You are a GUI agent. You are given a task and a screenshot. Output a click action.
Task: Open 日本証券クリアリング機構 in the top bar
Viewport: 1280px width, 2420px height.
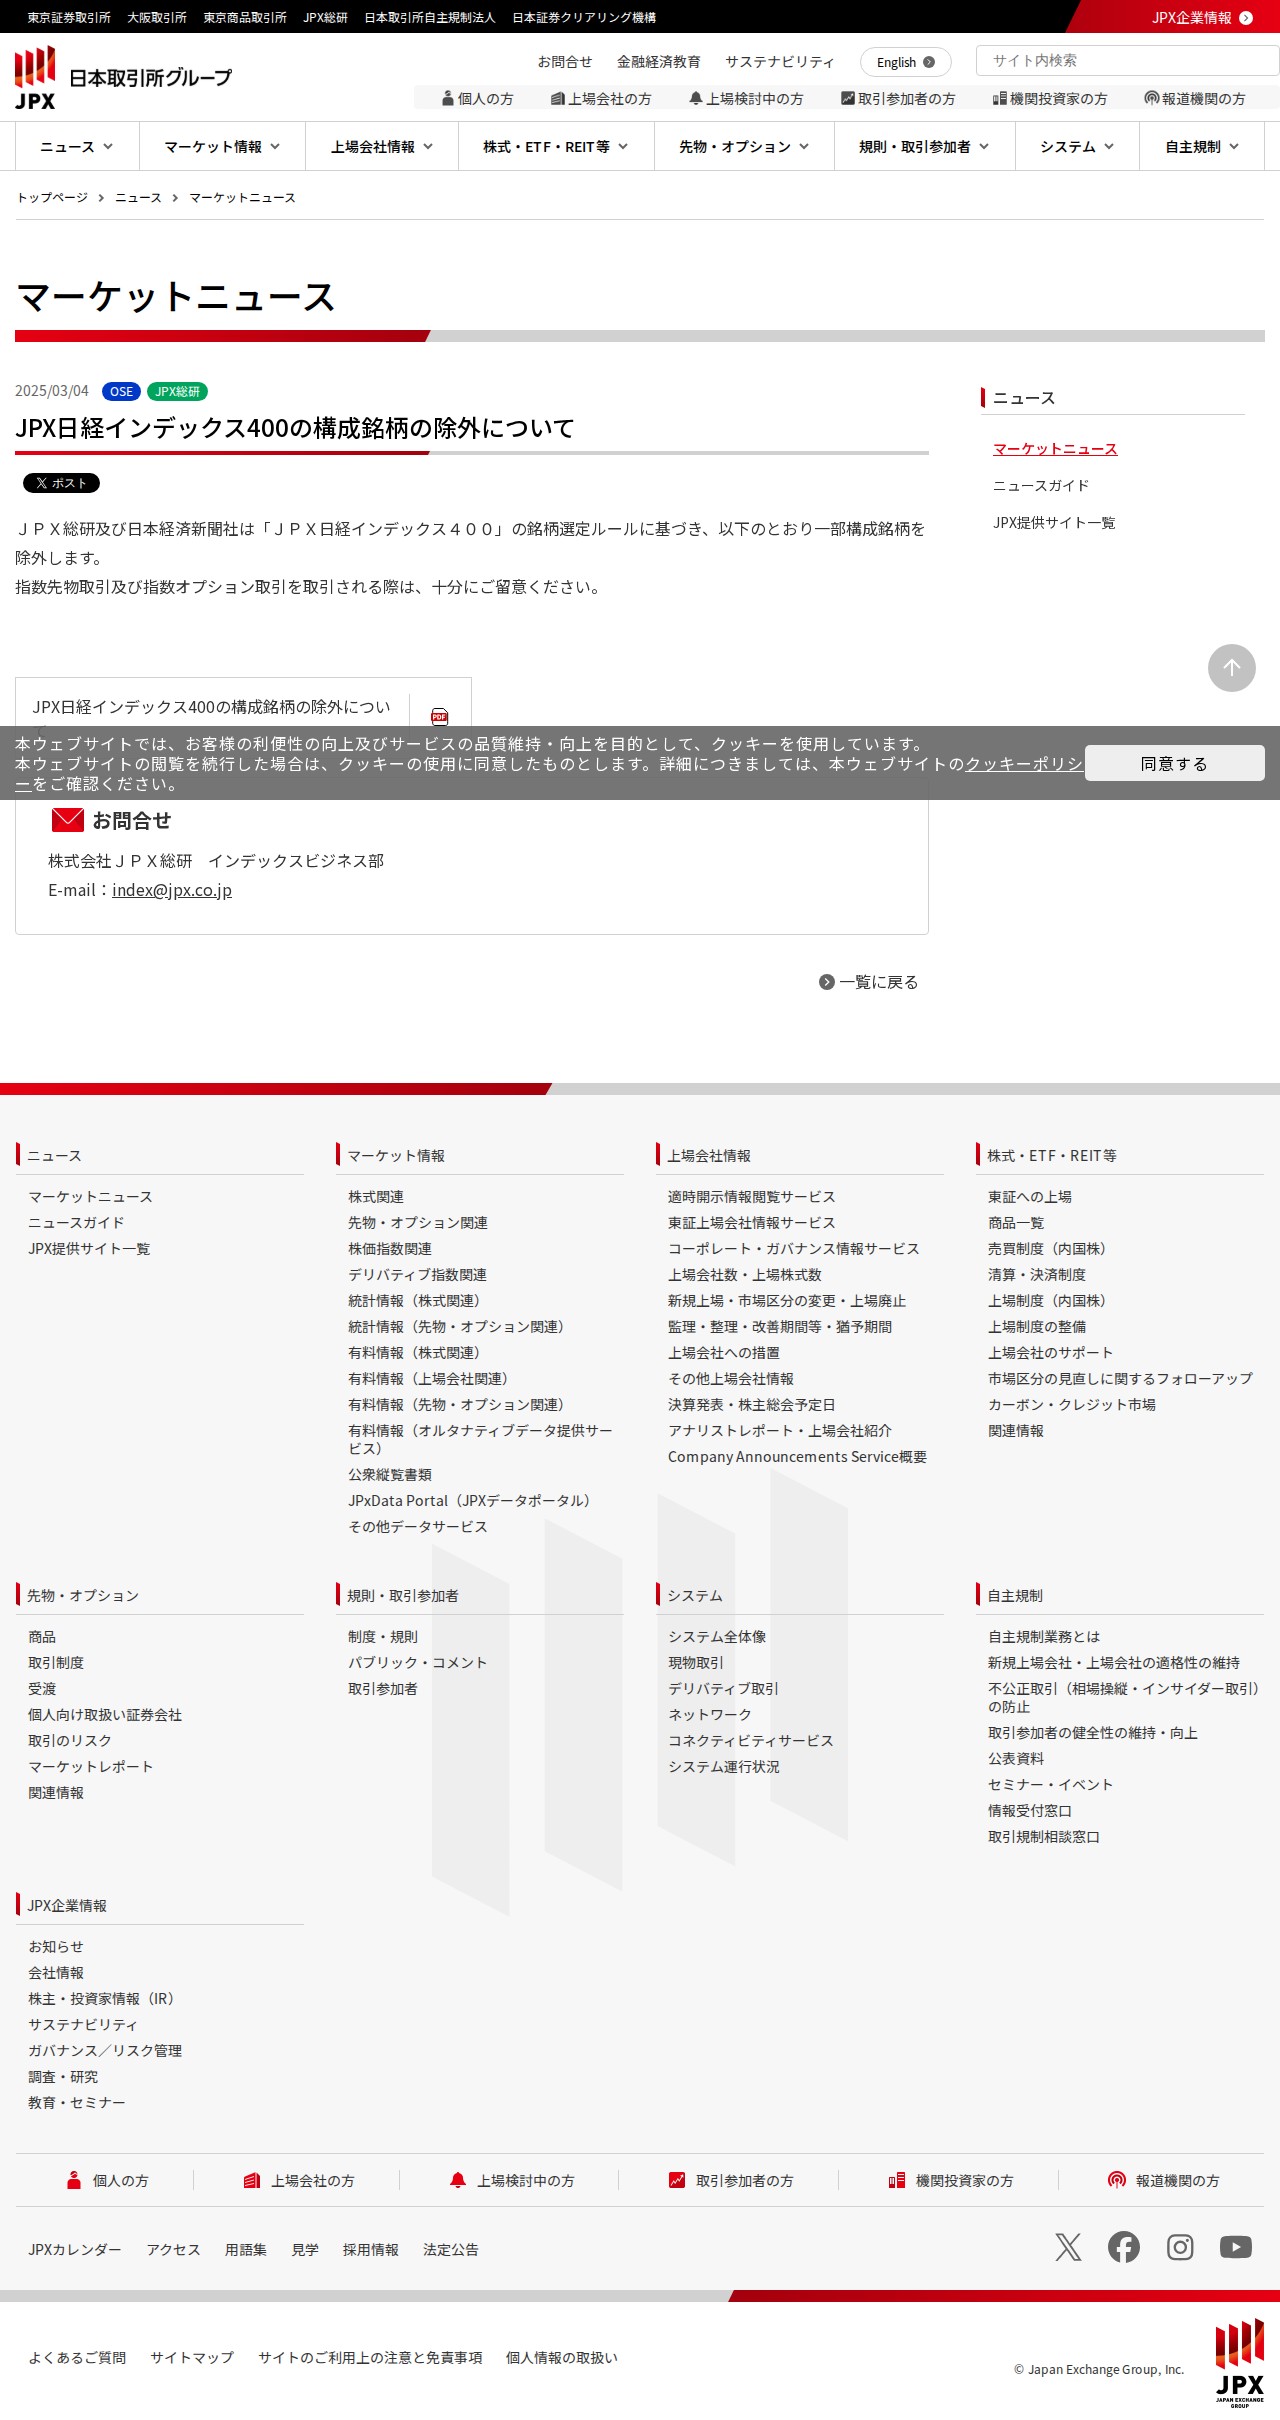tap(584, 18)
